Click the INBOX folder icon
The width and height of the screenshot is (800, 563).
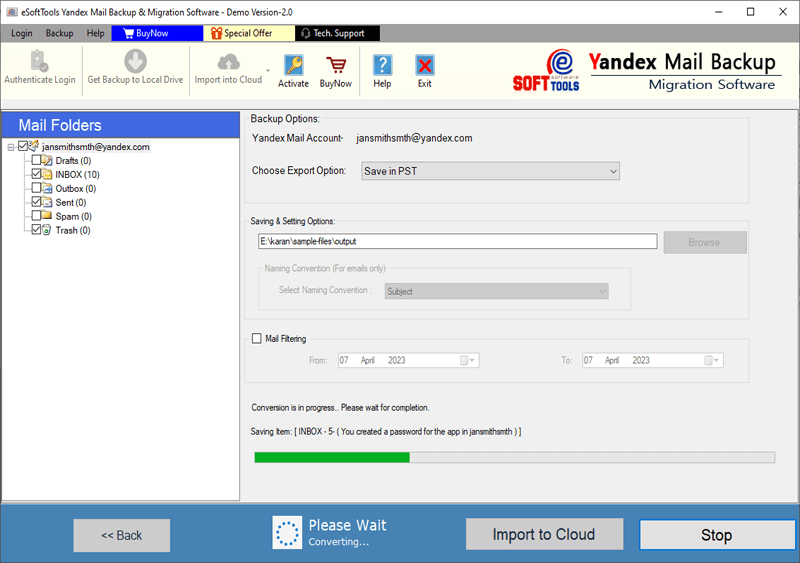click(x=47, y=175)
